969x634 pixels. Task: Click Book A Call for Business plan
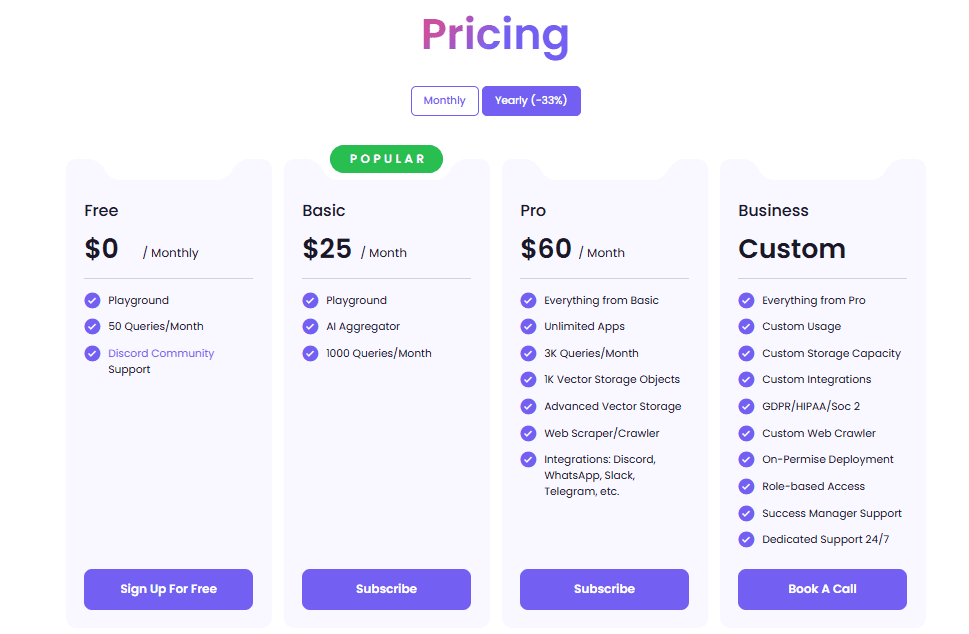tap(822, 589)
